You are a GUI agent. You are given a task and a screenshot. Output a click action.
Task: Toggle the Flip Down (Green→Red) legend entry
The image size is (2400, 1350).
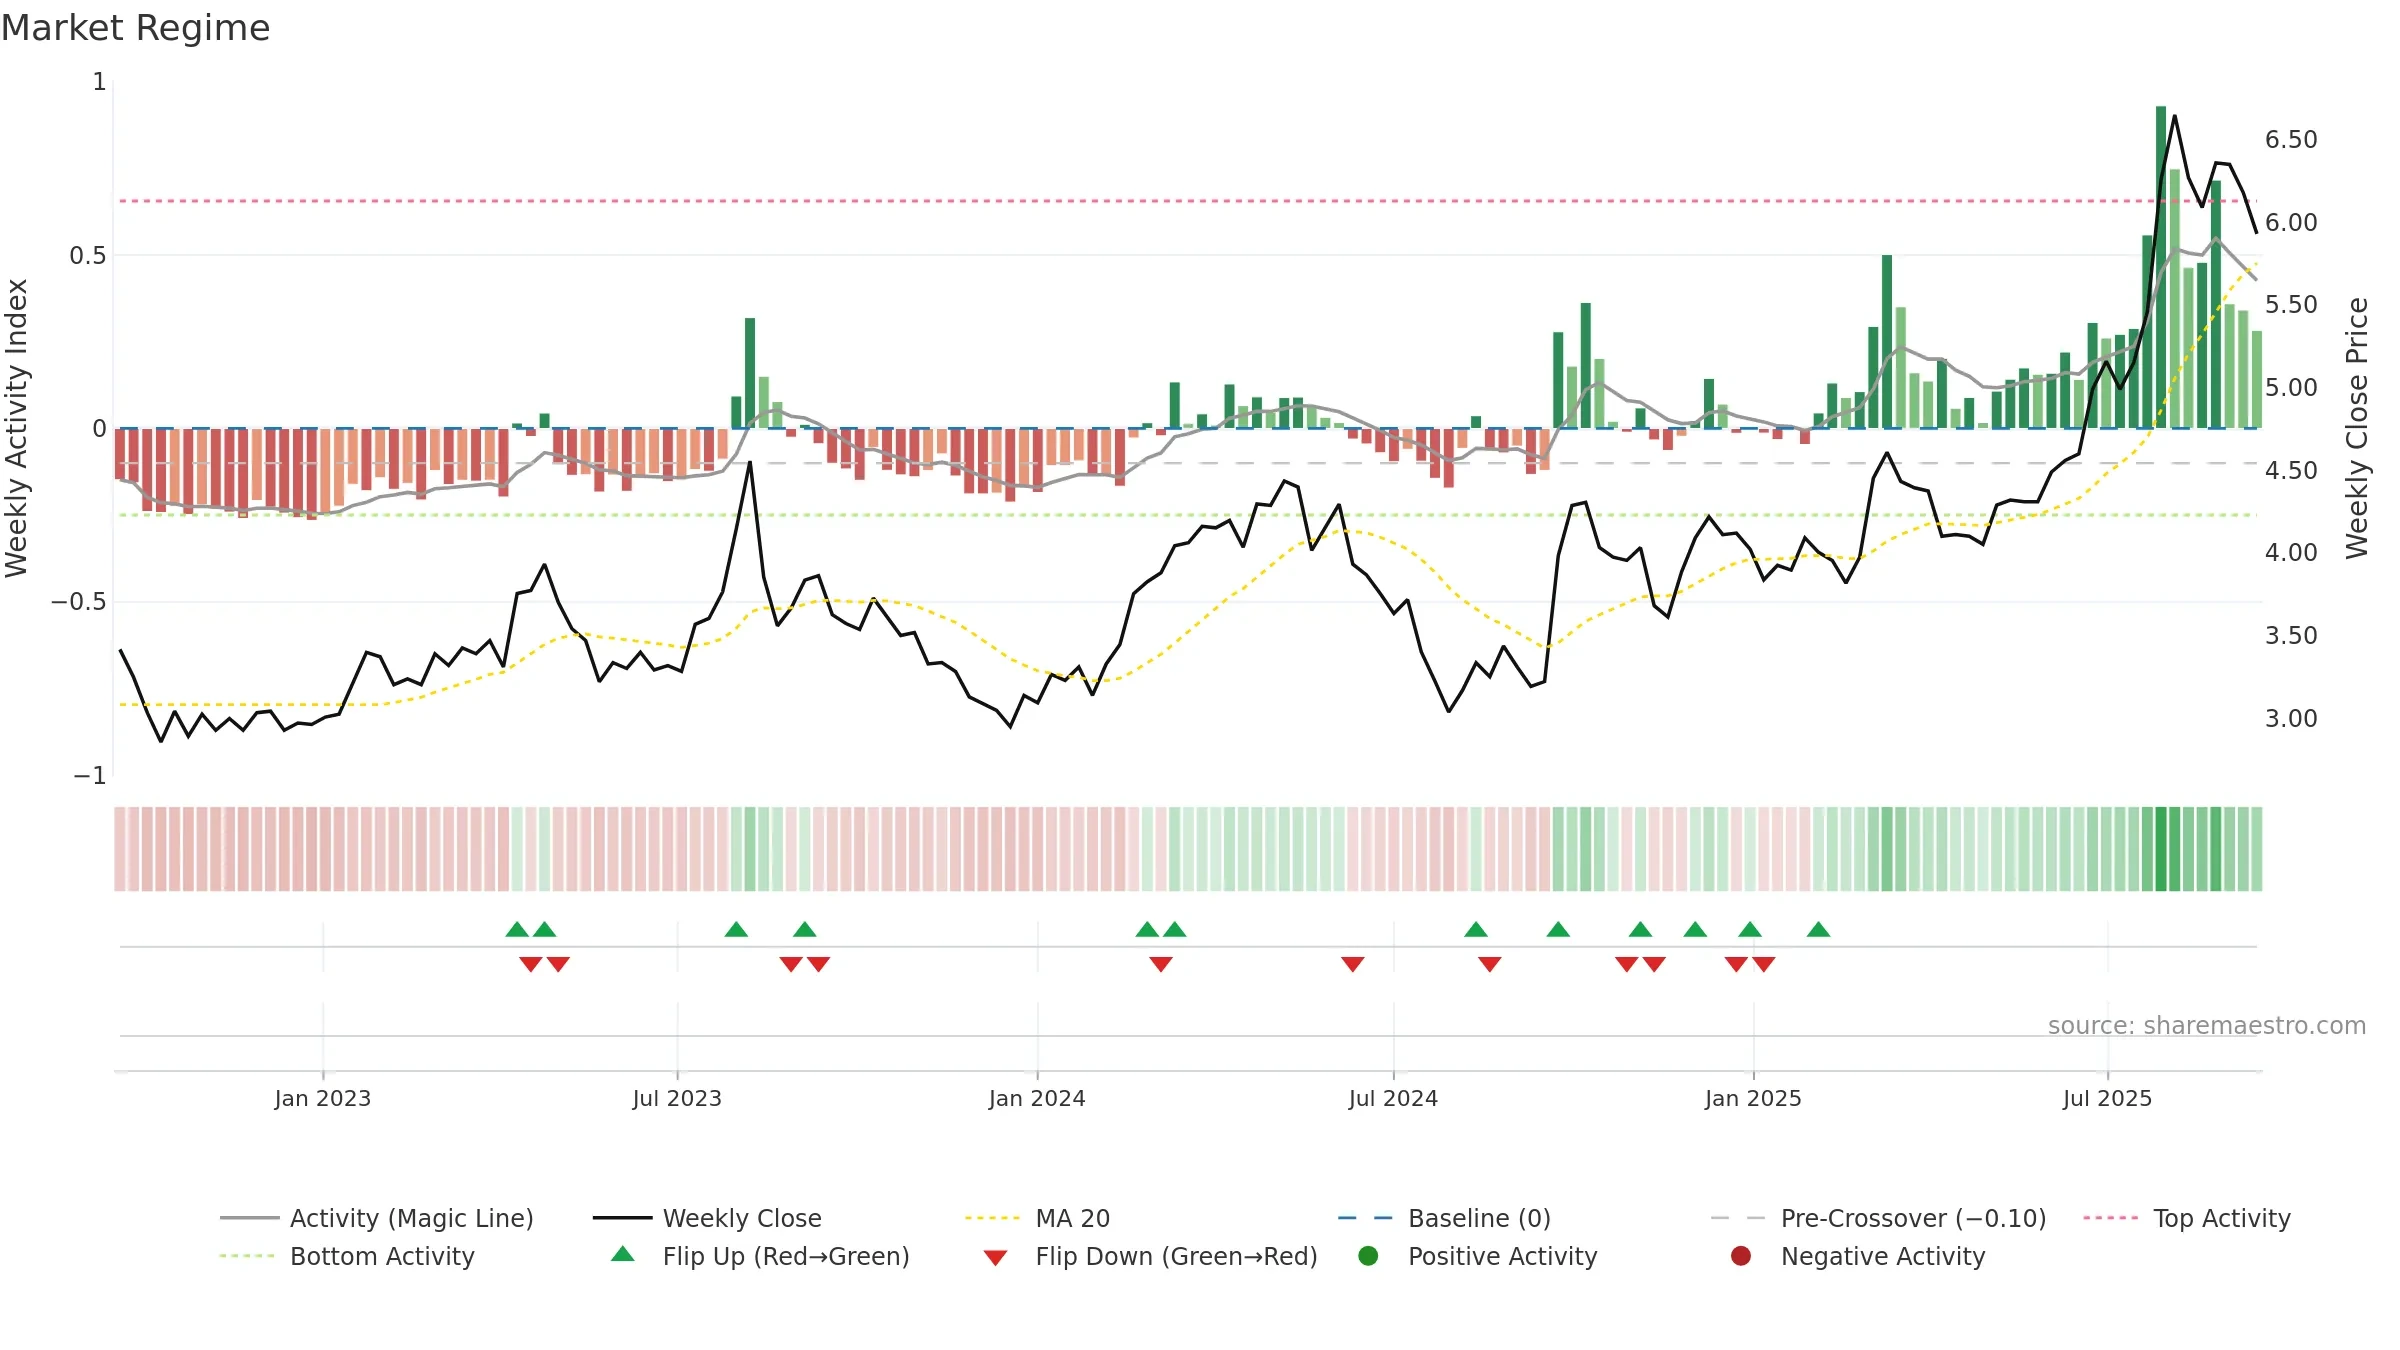coord(1150,1256)
